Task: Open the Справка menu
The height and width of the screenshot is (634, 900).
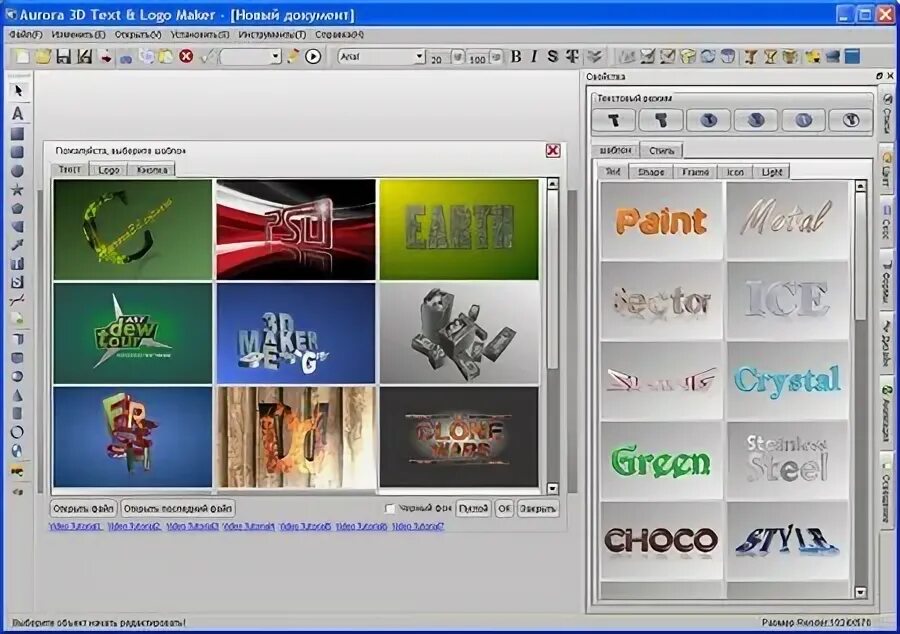Action: [339, 34]
